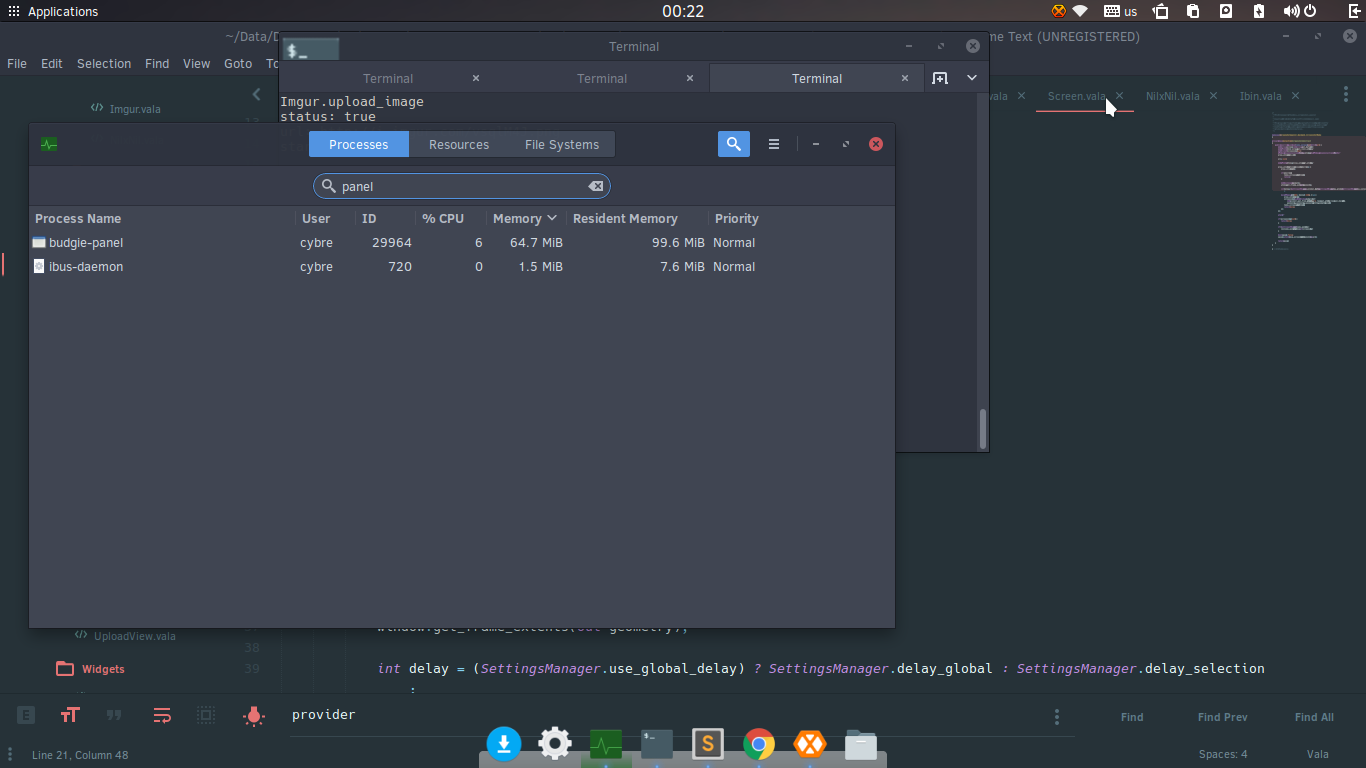This screenshot has width=1366, height=768.
Task: Toggle Memory column sort order arrow
Action: pyautogui.click(x=552, y=218)
